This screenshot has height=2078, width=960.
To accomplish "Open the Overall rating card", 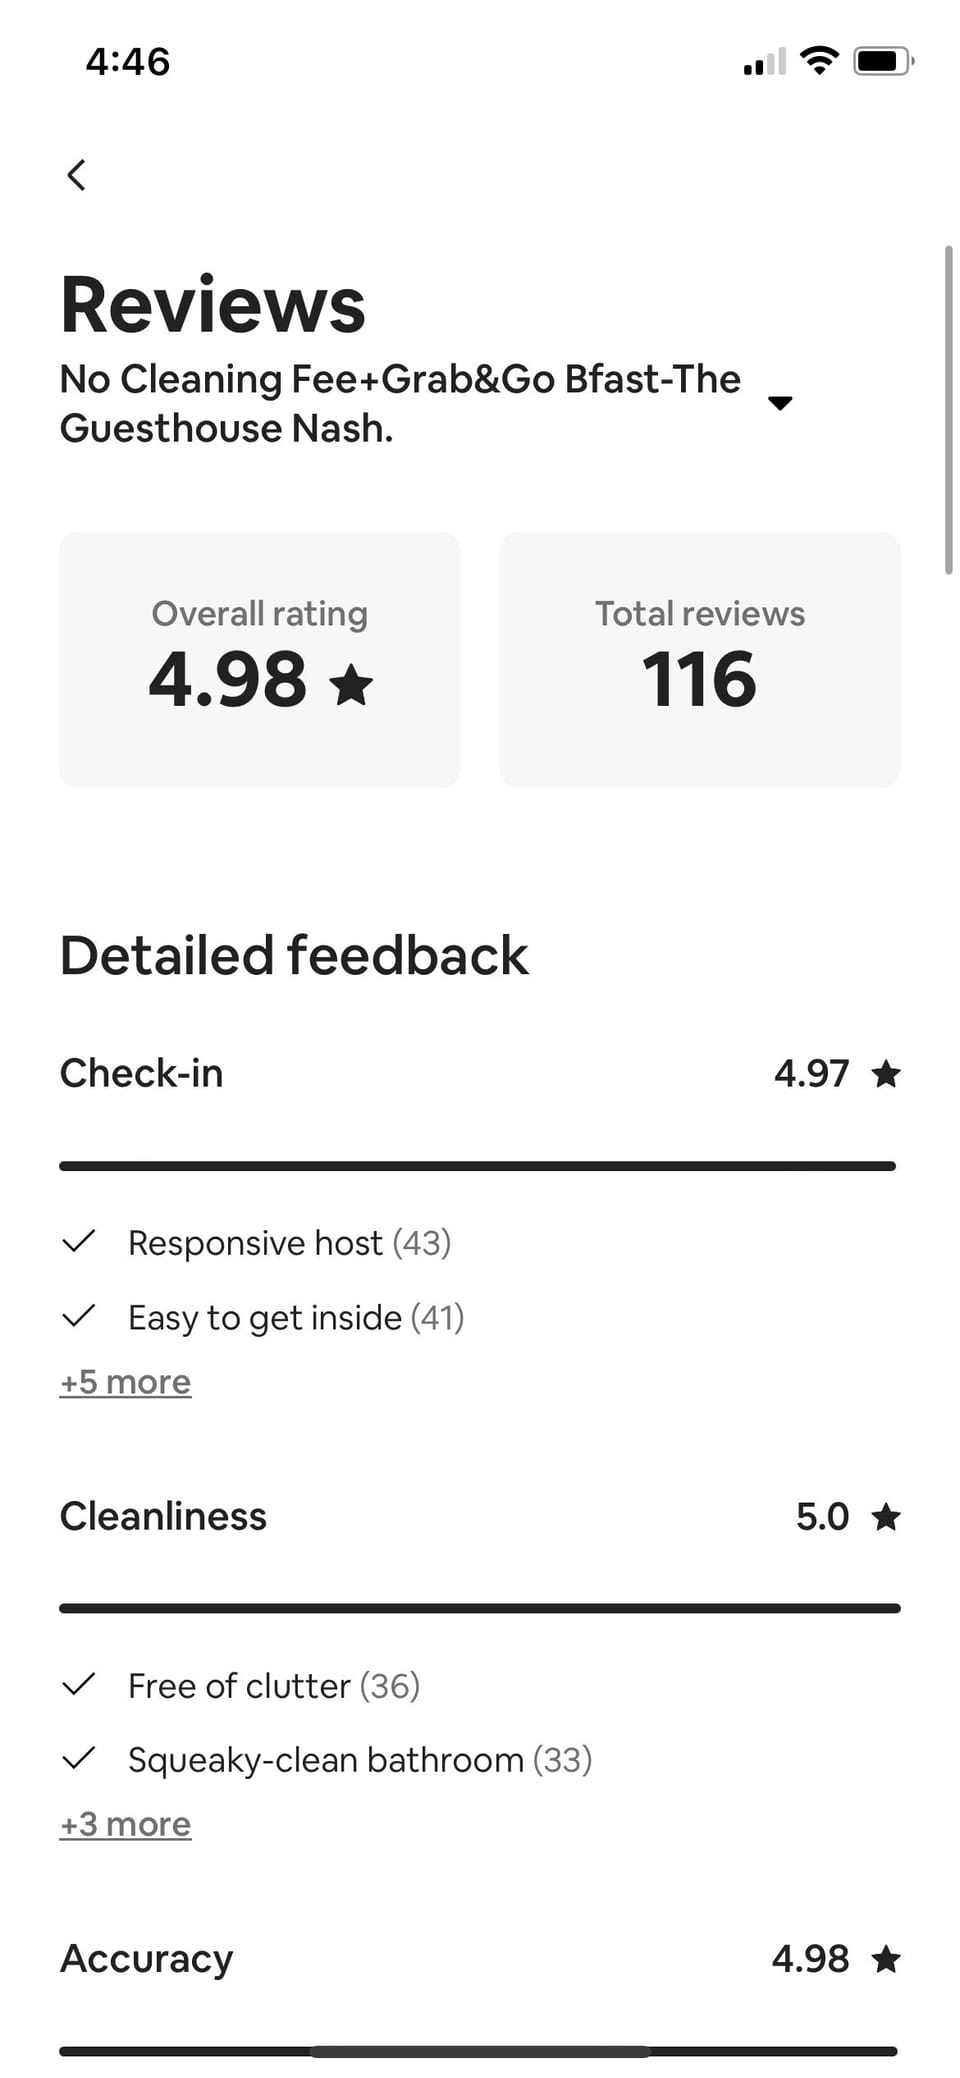I will click(260, 659).
